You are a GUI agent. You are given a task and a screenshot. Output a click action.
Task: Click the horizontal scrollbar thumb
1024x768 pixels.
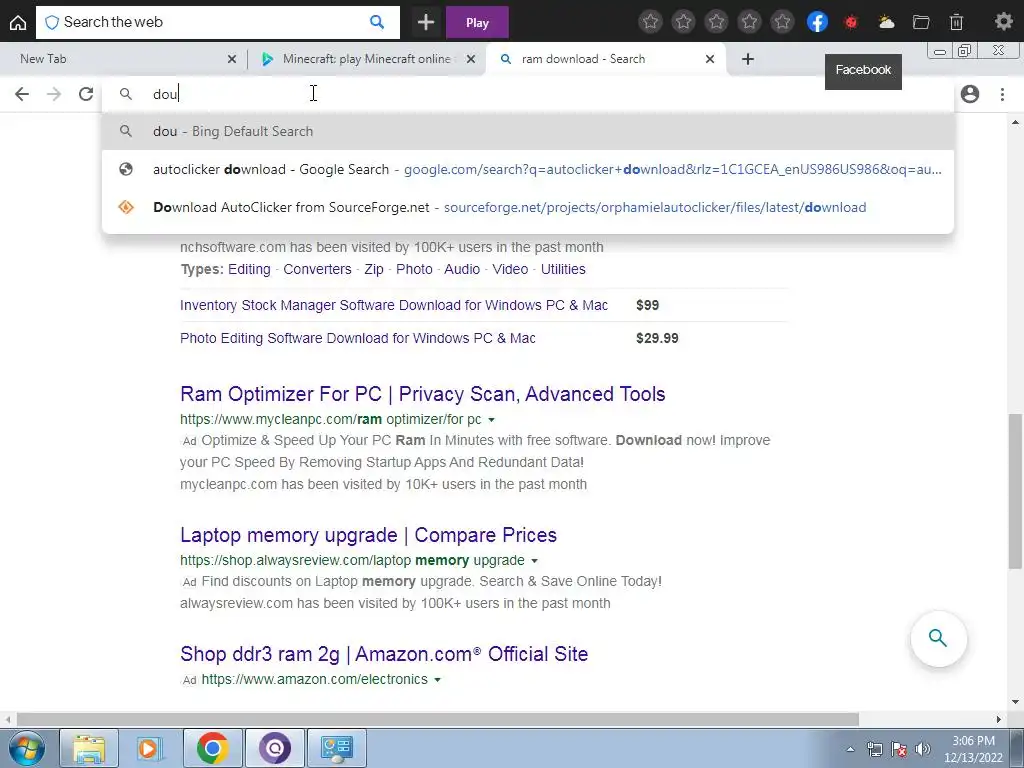438,719
